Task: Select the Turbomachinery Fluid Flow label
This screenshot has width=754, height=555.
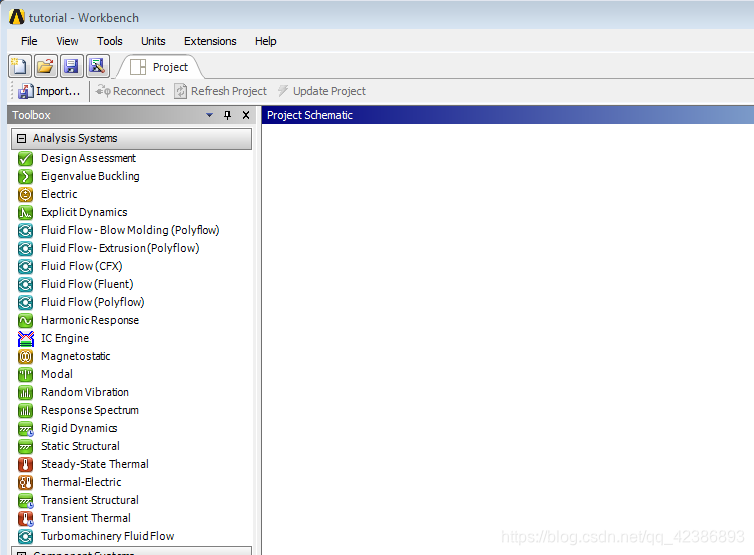Action: (107, 536)
